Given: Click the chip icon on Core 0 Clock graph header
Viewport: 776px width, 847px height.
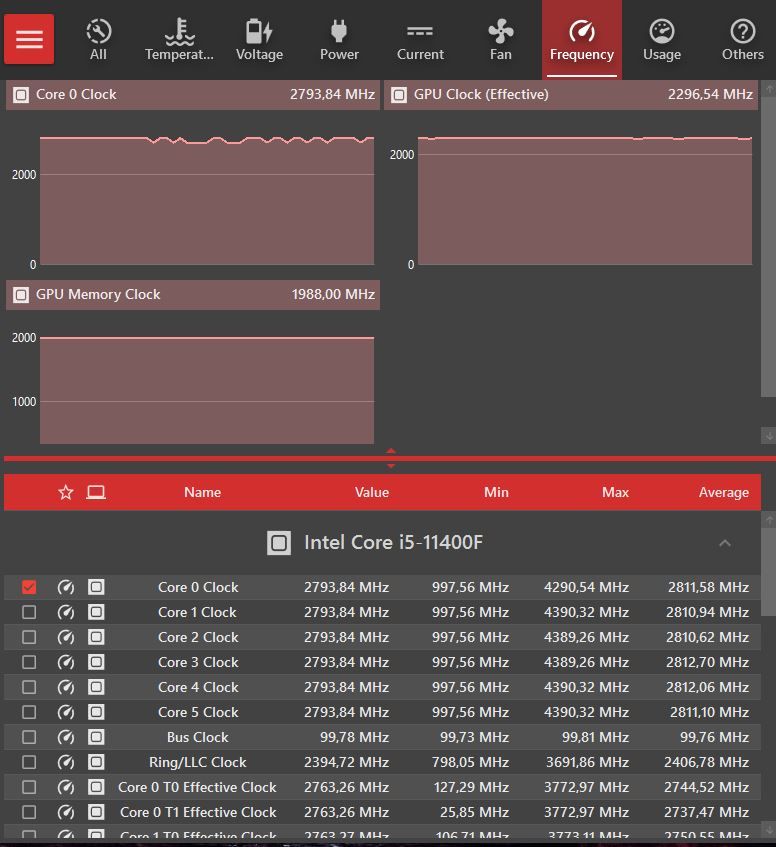Looking at the screenshot, I should [x=21, y=95].
